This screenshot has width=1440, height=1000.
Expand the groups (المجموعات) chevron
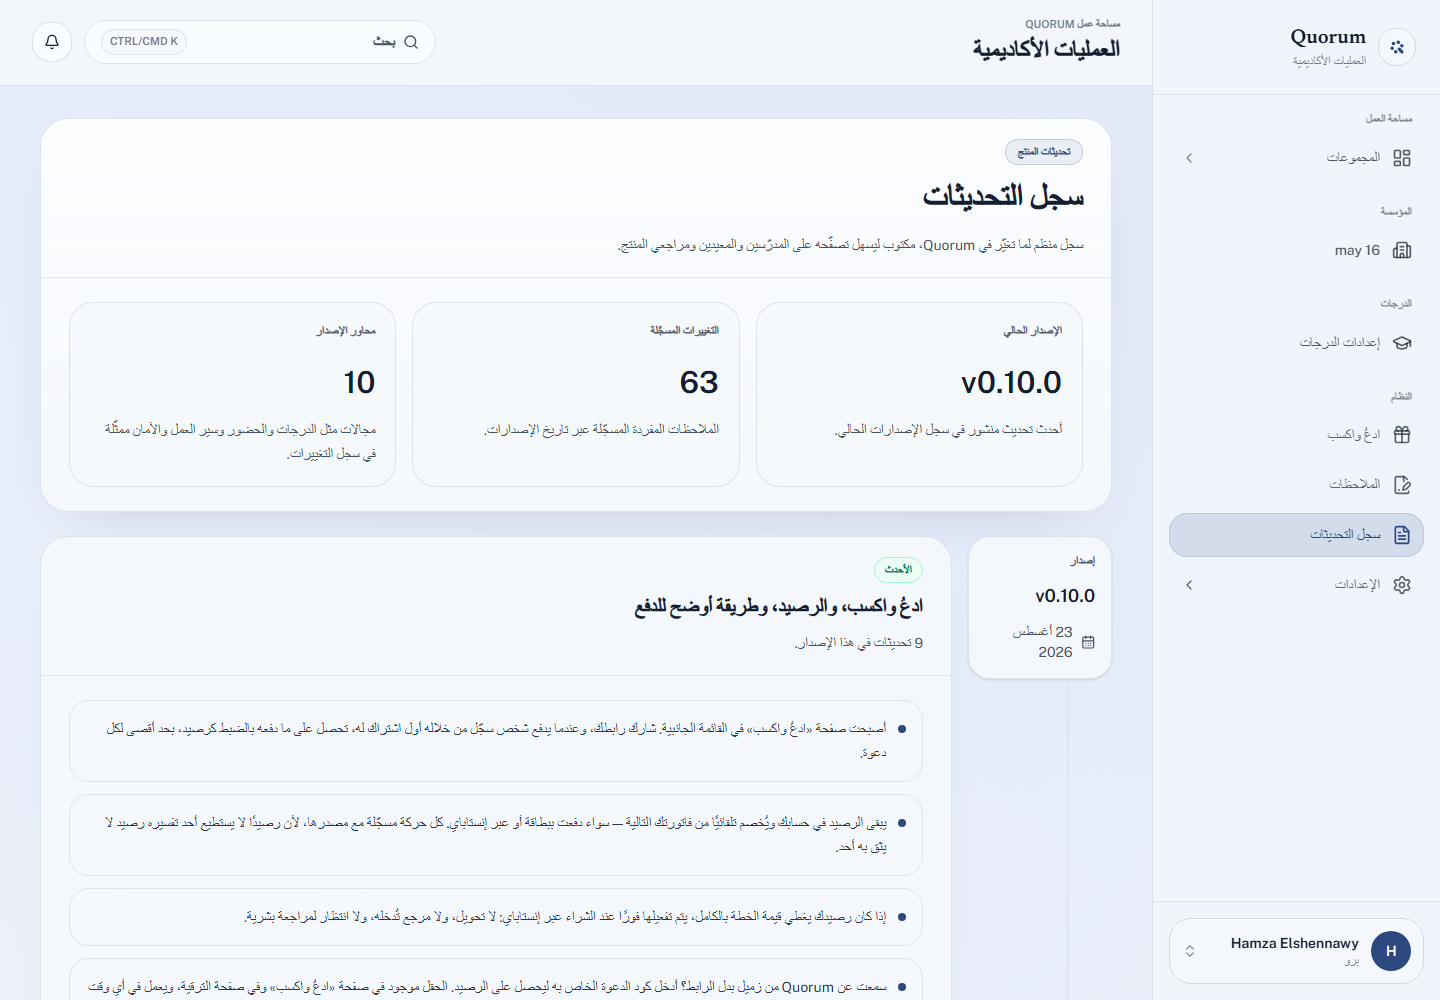click(1189, 158)
